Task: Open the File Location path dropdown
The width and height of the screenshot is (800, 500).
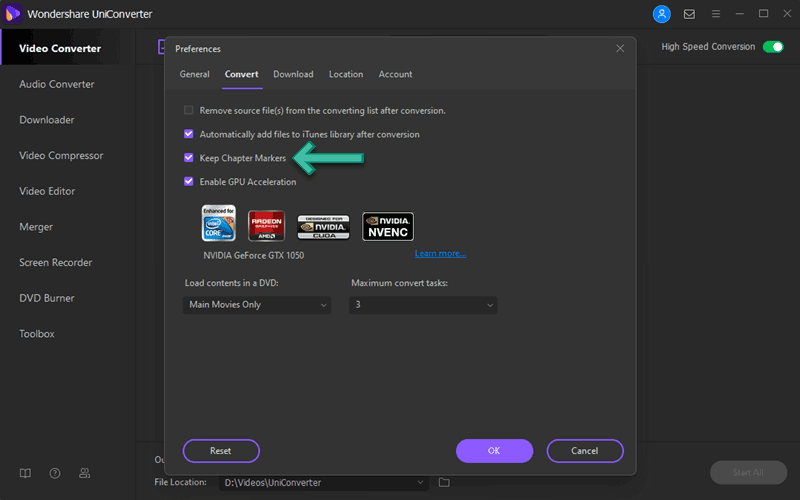Action: click(x=324, y=482)
